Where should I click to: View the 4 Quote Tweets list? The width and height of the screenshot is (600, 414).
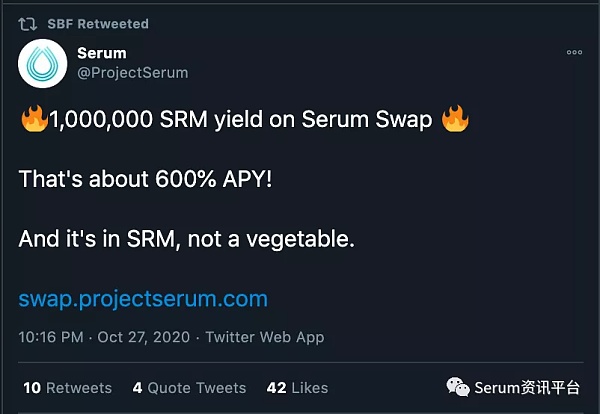[189, 388]
